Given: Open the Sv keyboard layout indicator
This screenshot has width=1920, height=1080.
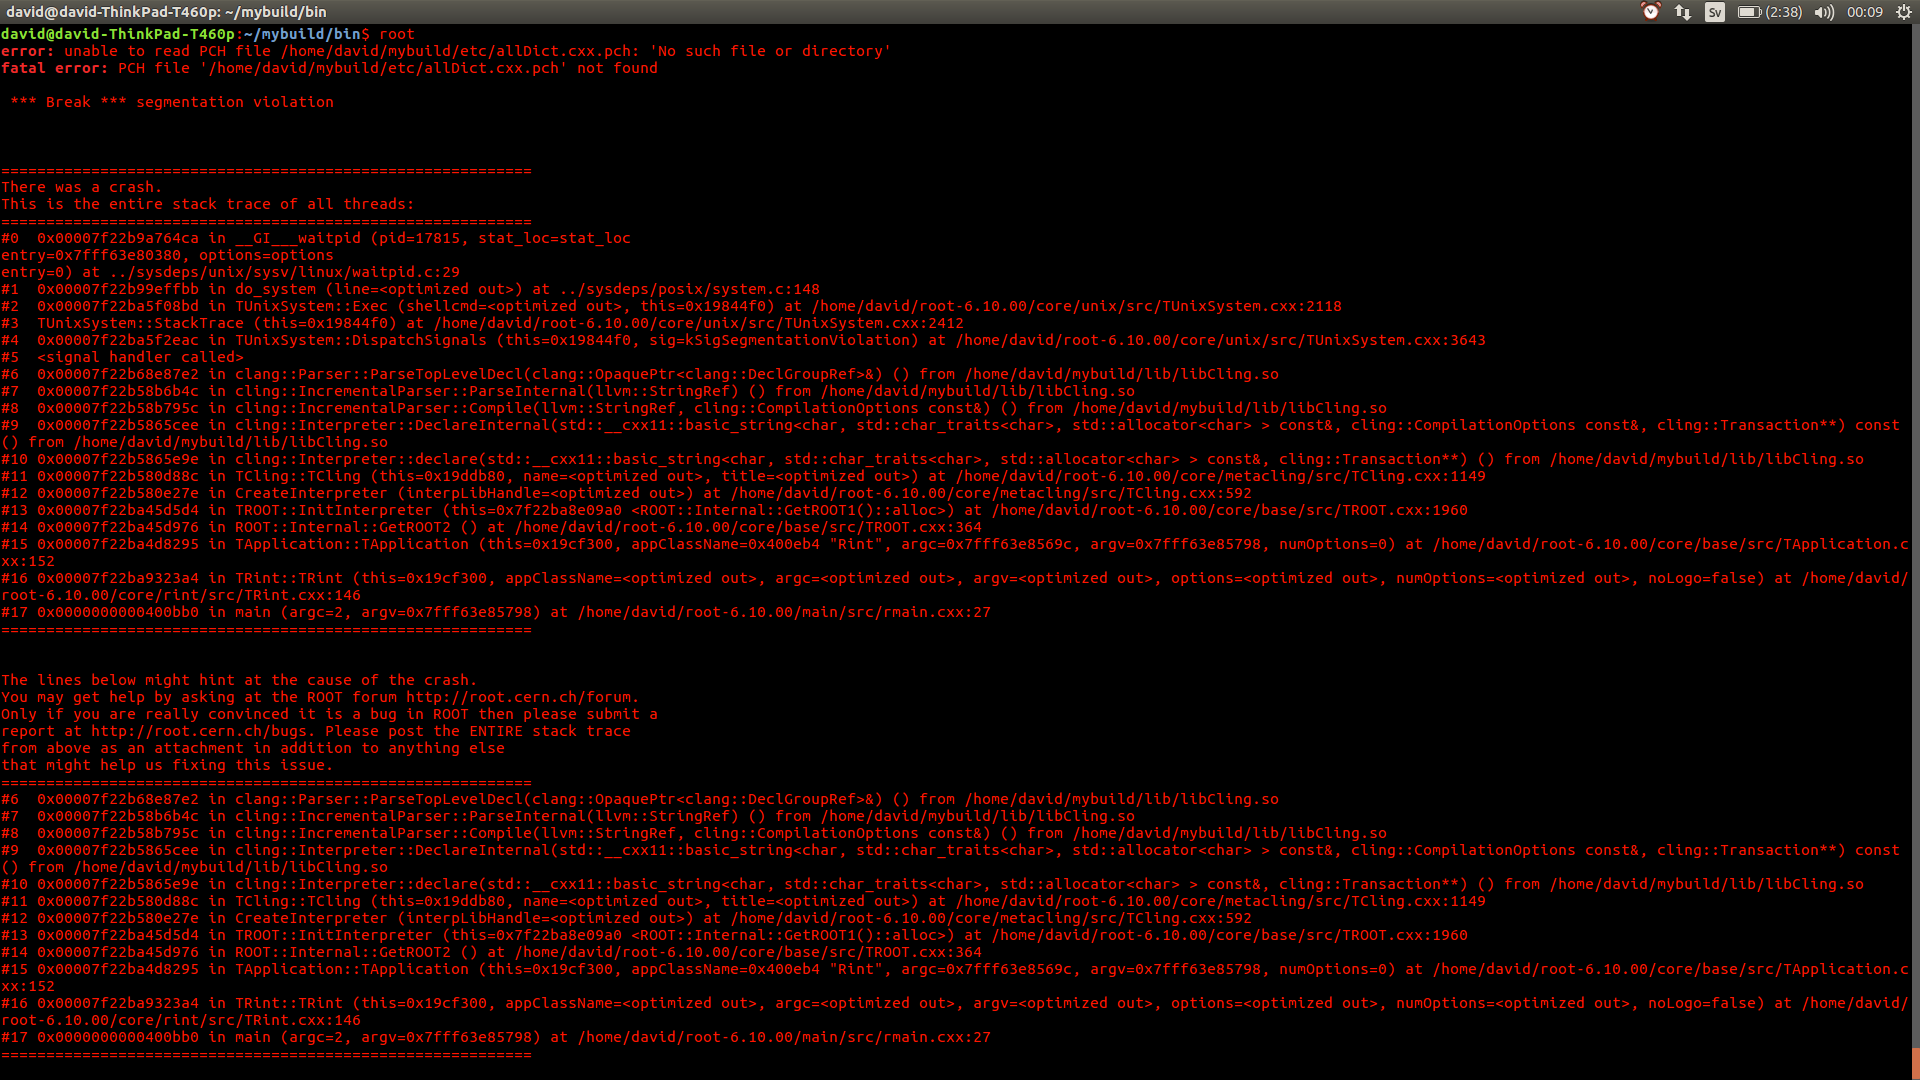Looking at the screenshot, I should [1715, 12].
